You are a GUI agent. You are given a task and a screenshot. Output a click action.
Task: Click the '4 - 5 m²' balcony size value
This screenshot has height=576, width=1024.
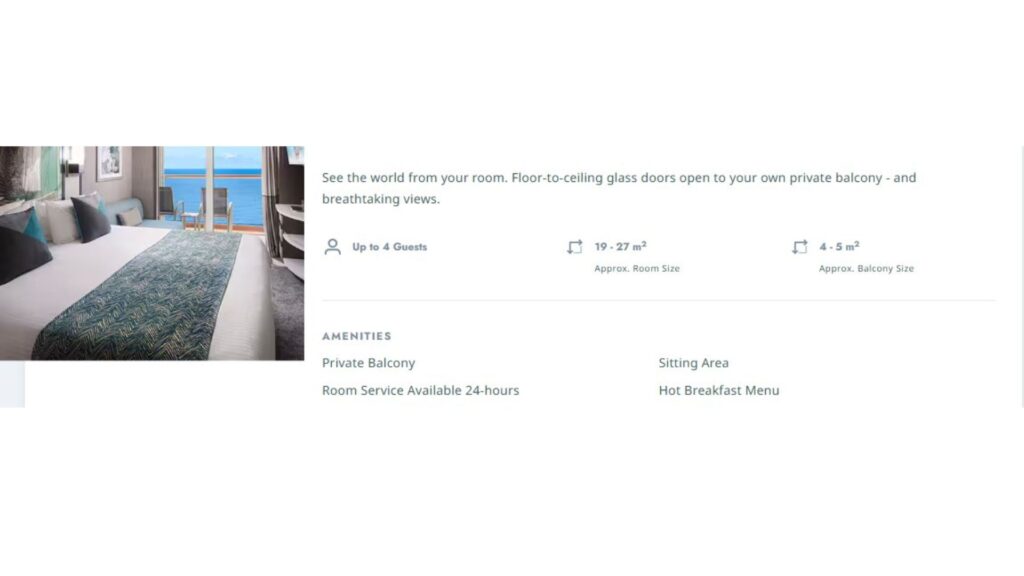pyautogui.click(x=839, y=246)
